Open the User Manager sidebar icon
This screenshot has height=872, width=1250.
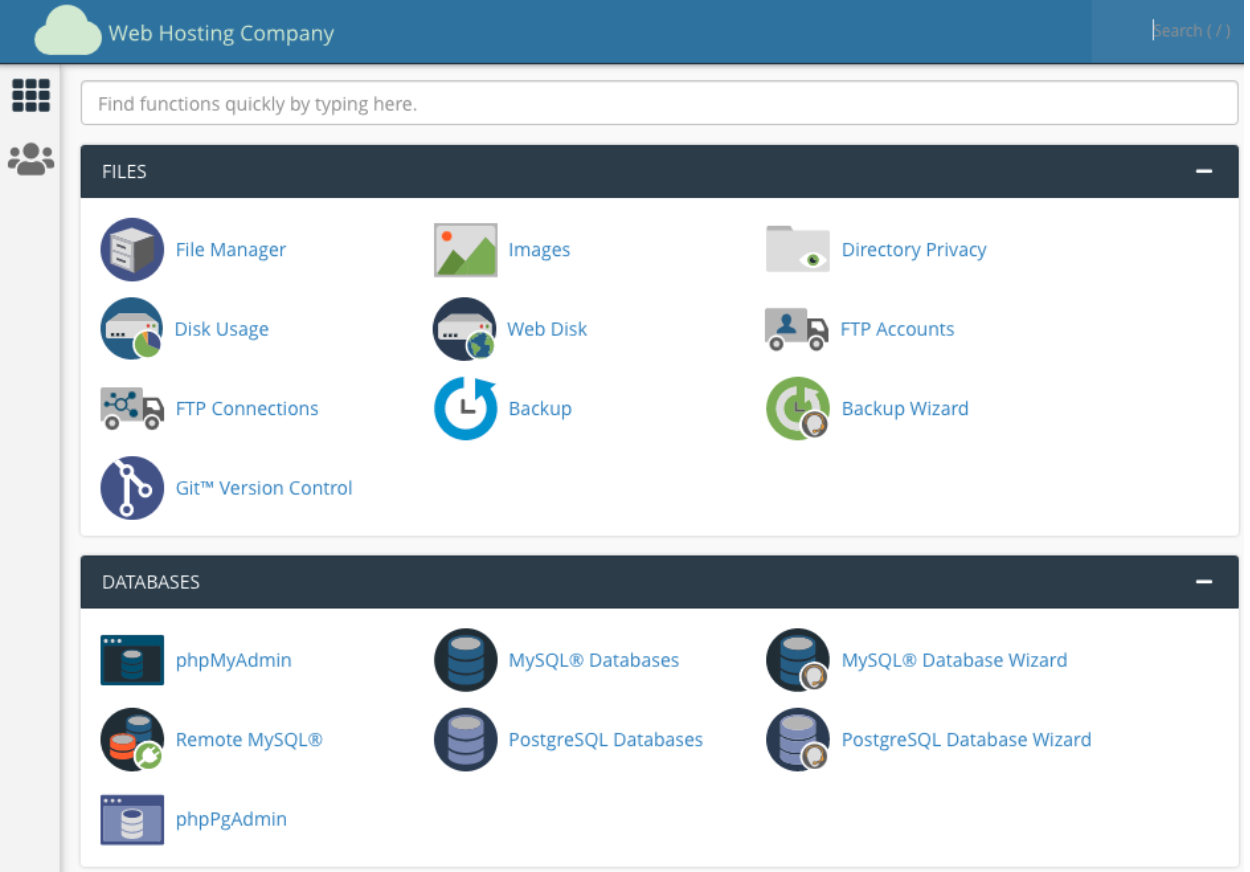coord(31,159)
